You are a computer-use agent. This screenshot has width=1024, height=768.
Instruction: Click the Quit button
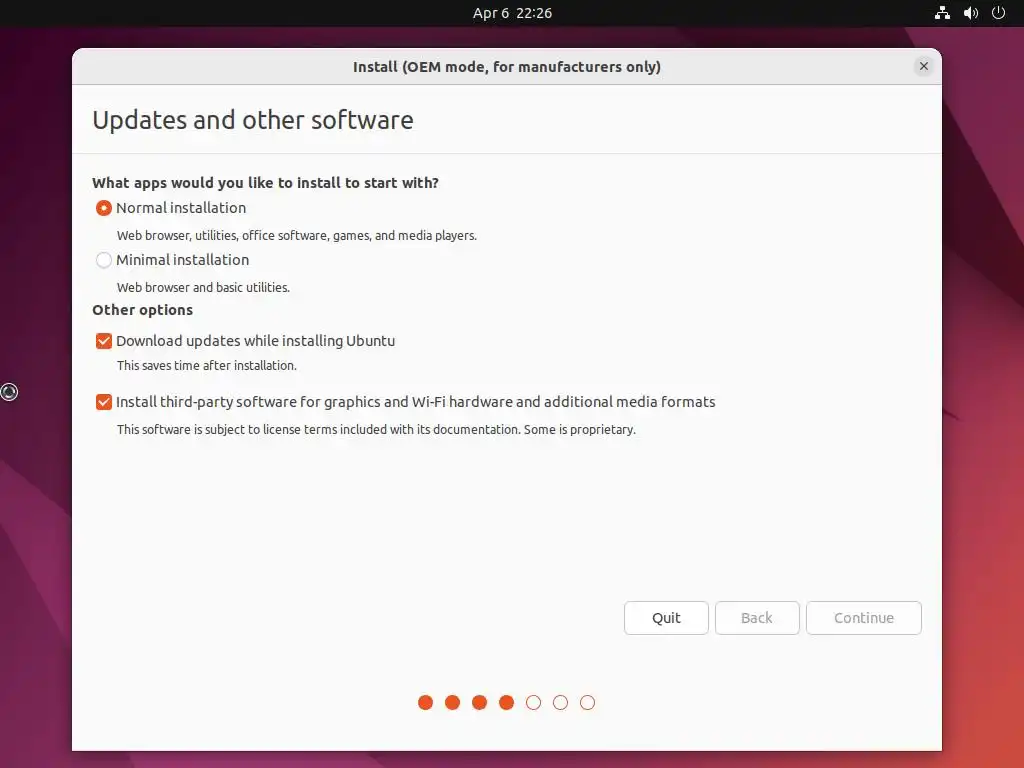tap(666, 618)
